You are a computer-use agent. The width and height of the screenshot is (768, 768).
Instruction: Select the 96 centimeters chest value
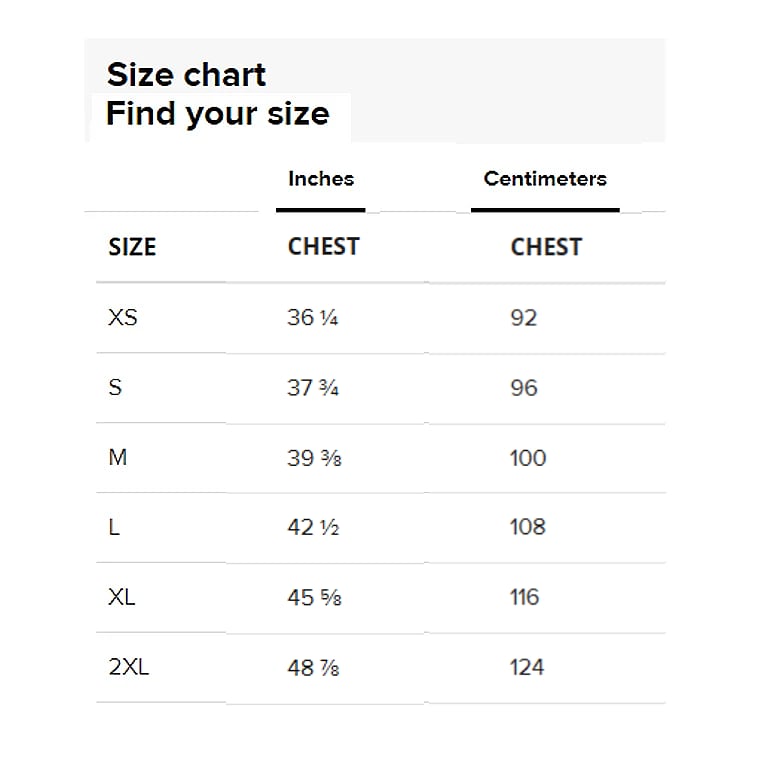(524, 388)
